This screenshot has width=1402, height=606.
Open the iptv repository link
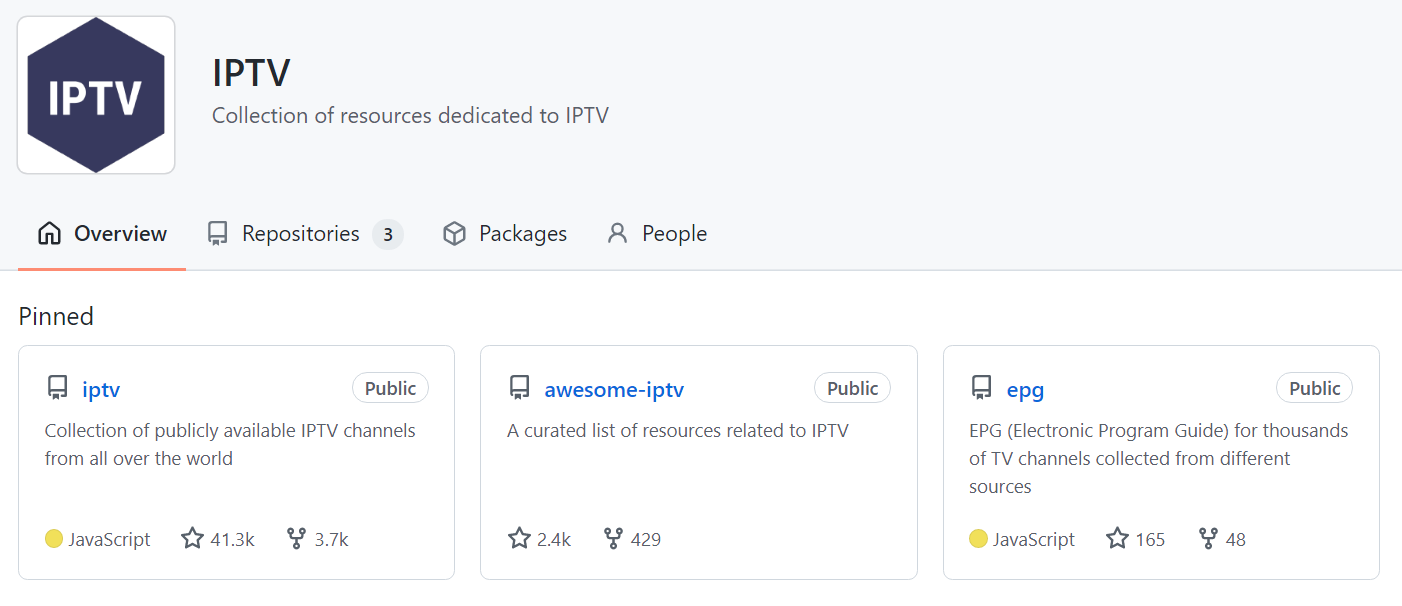coord(101,389)
